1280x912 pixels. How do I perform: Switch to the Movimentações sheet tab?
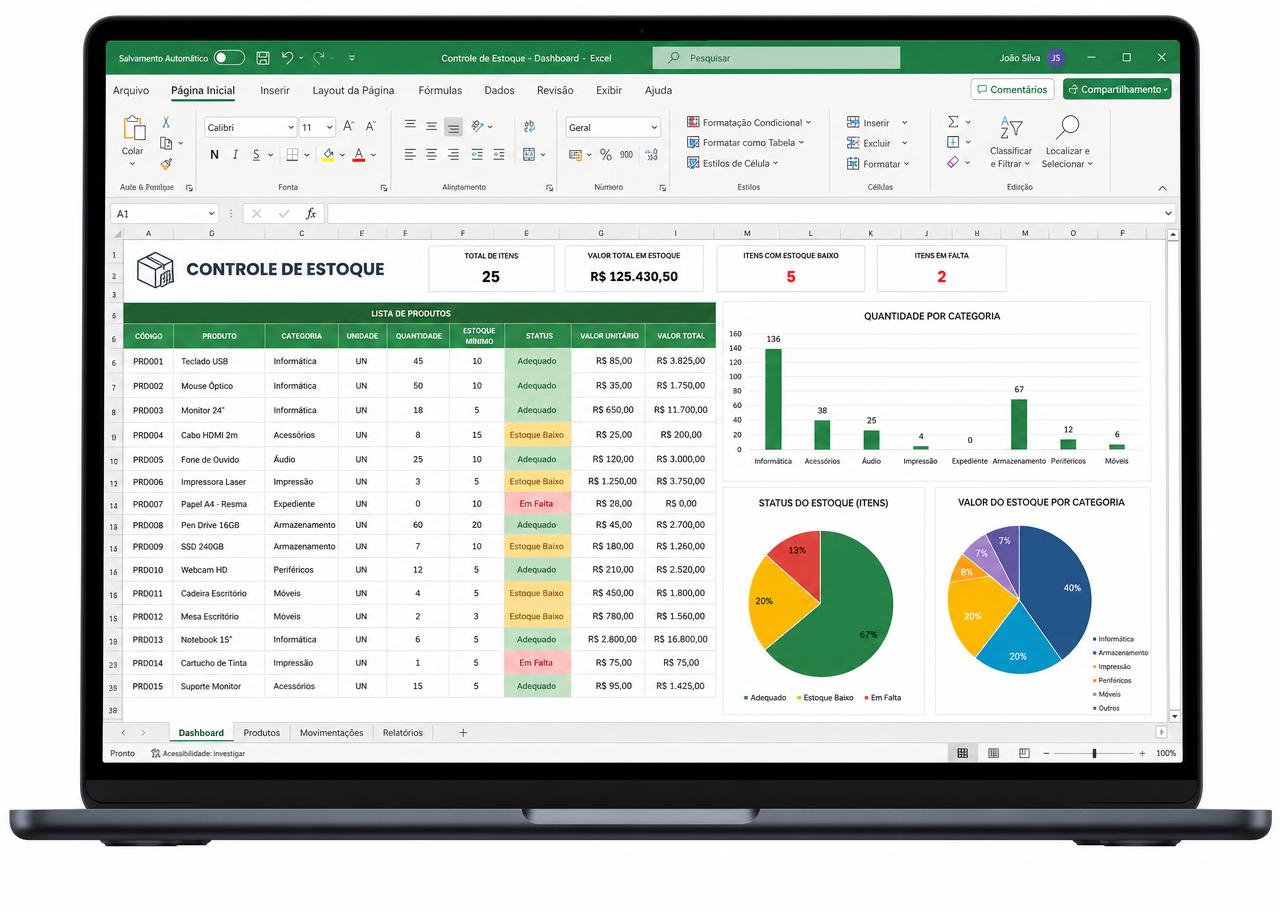click(x=331, y=733)
